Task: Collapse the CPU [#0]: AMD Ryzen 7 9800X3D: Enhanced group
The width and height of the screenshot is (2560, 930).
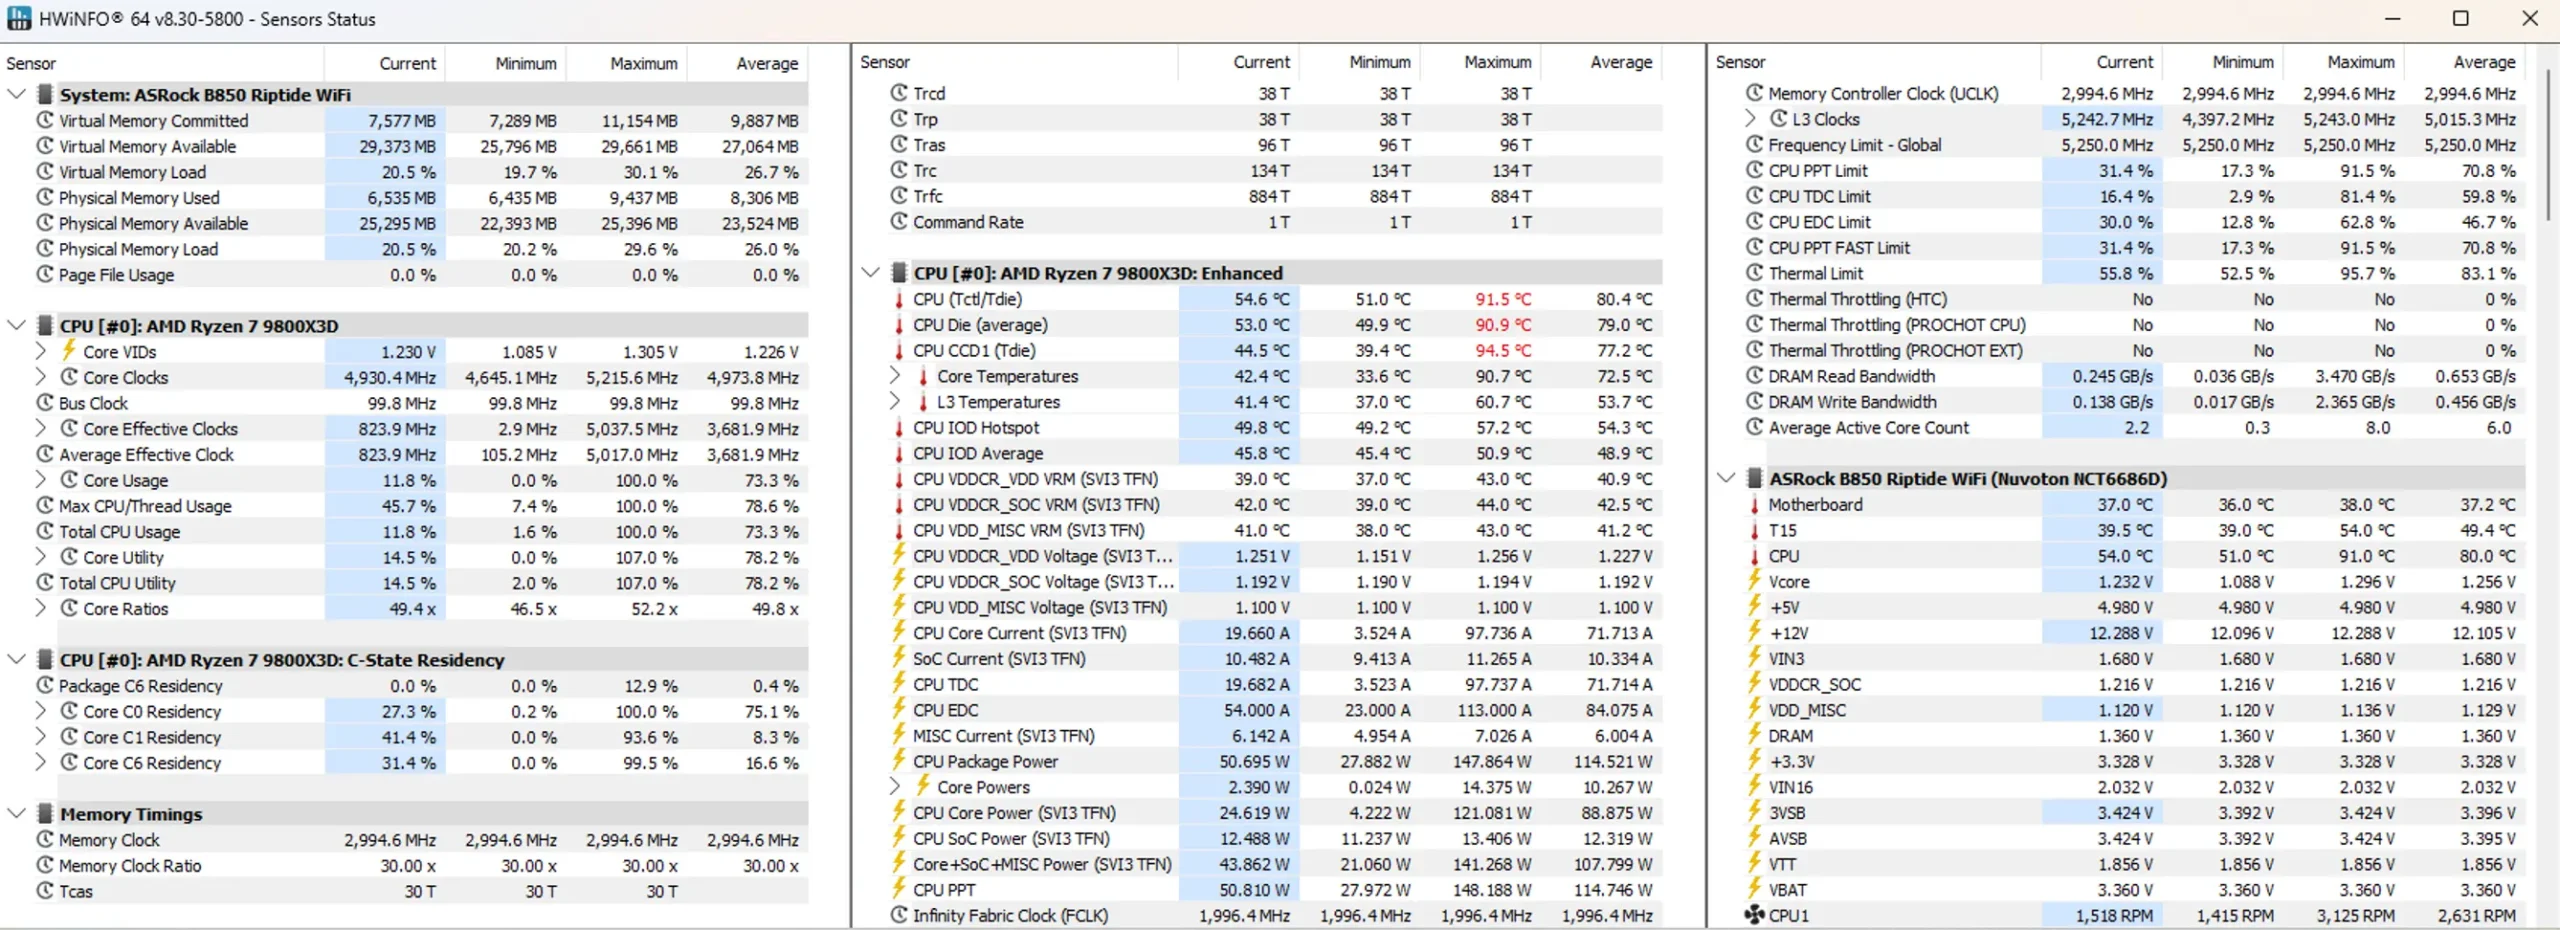Action: click(x=870, y=272)
